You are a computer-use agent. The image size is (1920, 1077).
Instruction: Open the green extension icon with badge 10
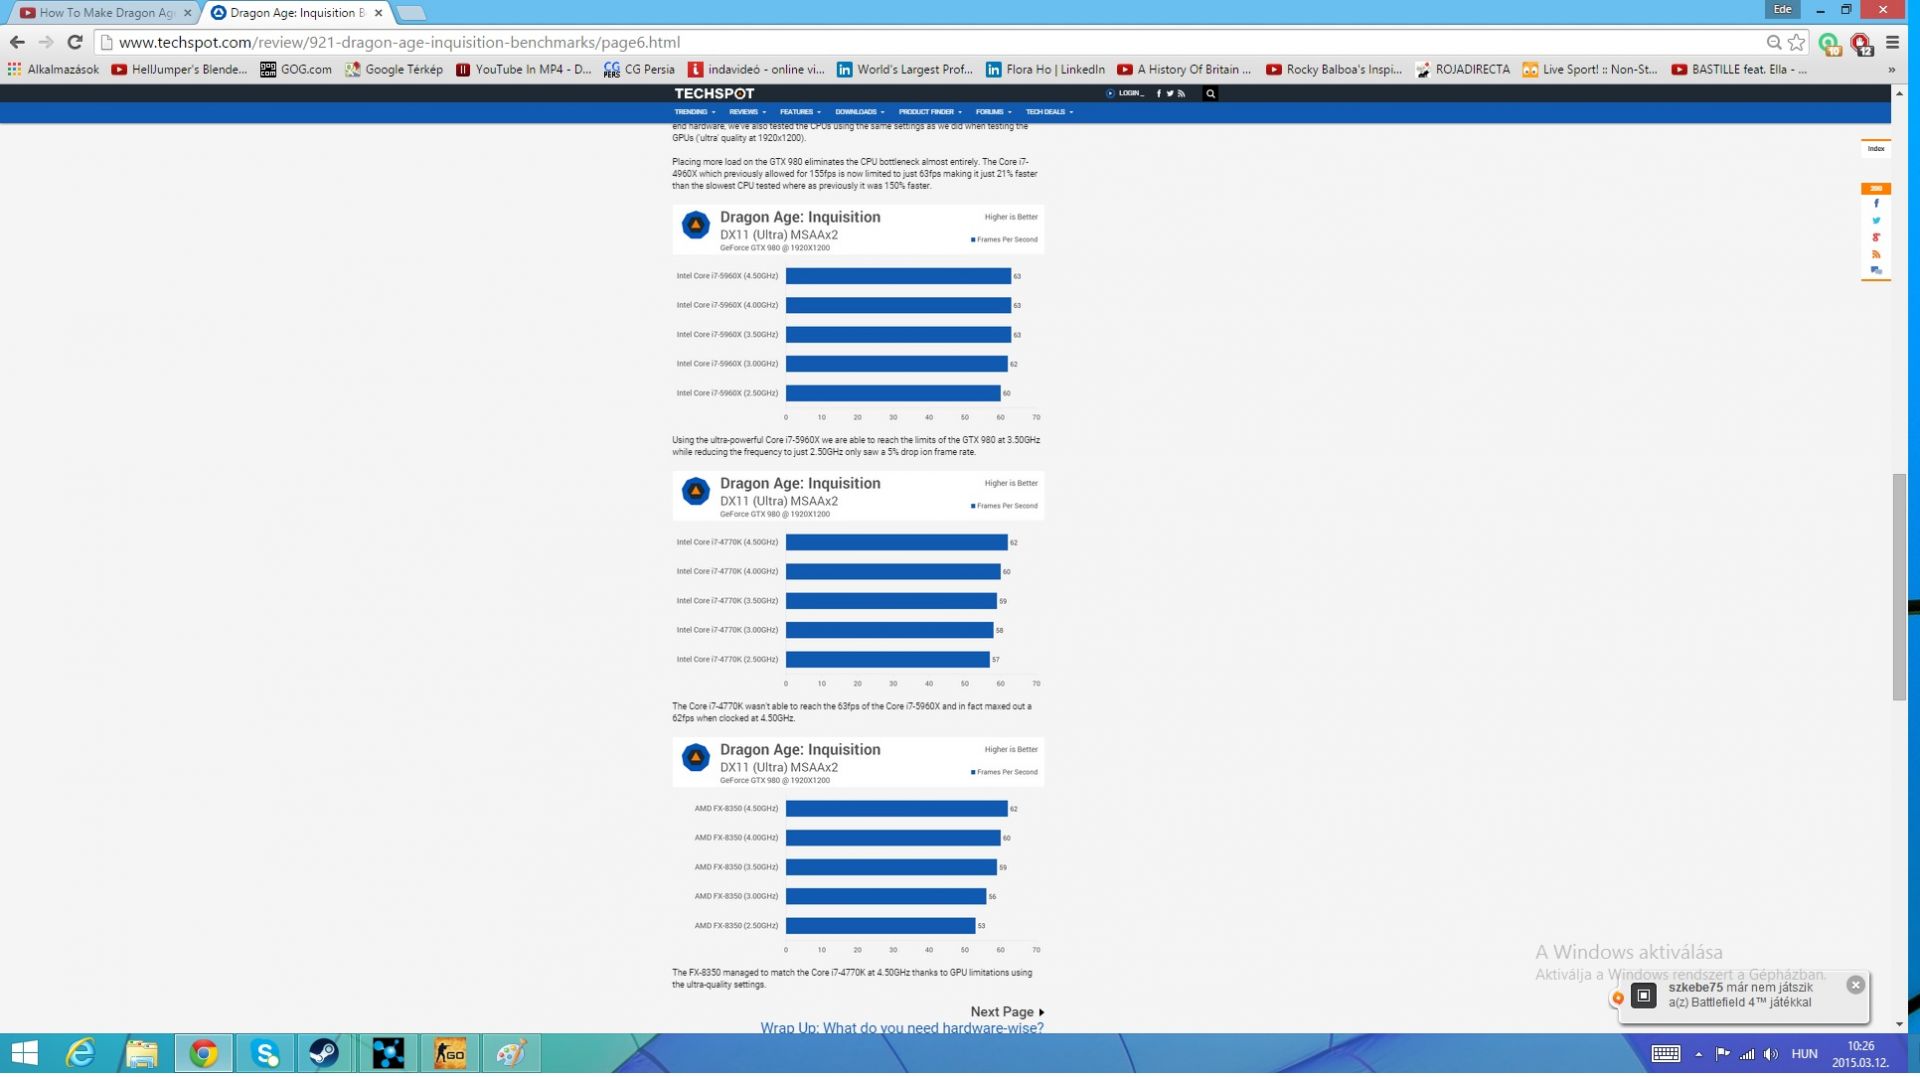tap(1829, 43)
